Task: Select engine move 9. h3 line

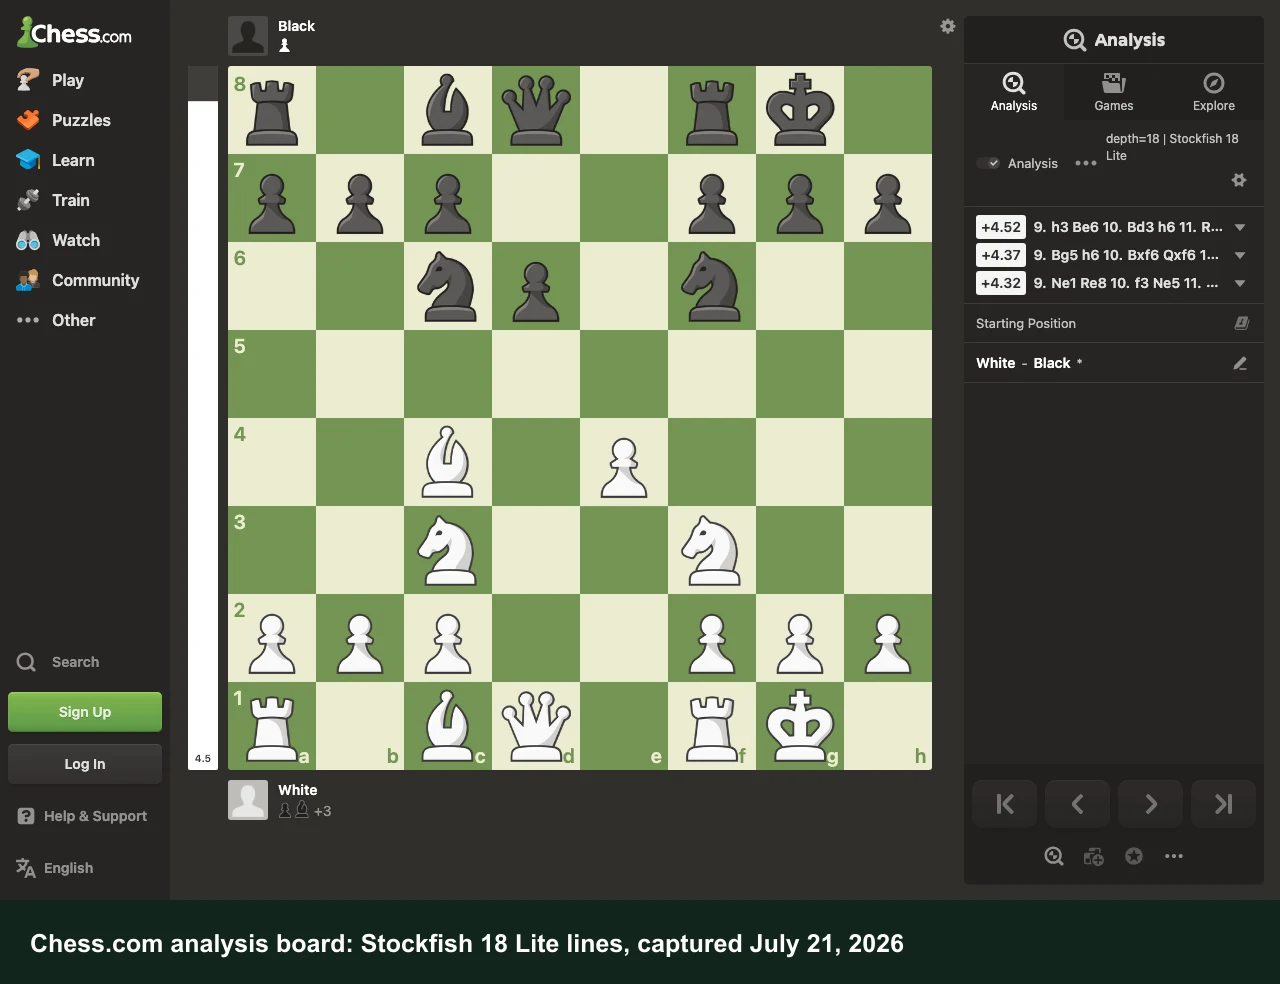Action: (1128, 227)
